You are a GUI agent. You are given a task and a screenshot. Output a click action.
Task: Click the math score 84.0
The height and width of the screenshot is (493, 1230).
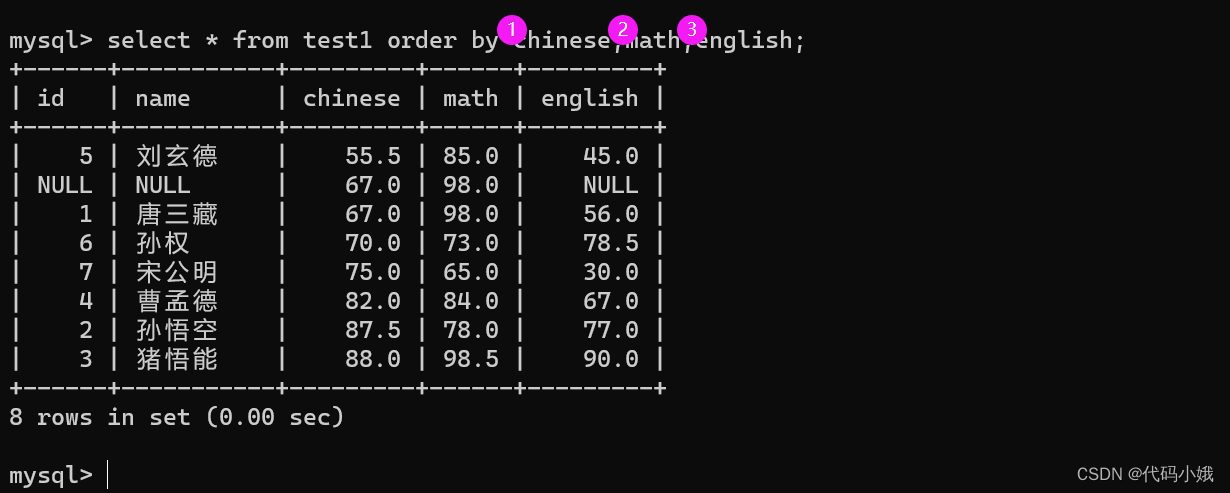click(471, 301)
